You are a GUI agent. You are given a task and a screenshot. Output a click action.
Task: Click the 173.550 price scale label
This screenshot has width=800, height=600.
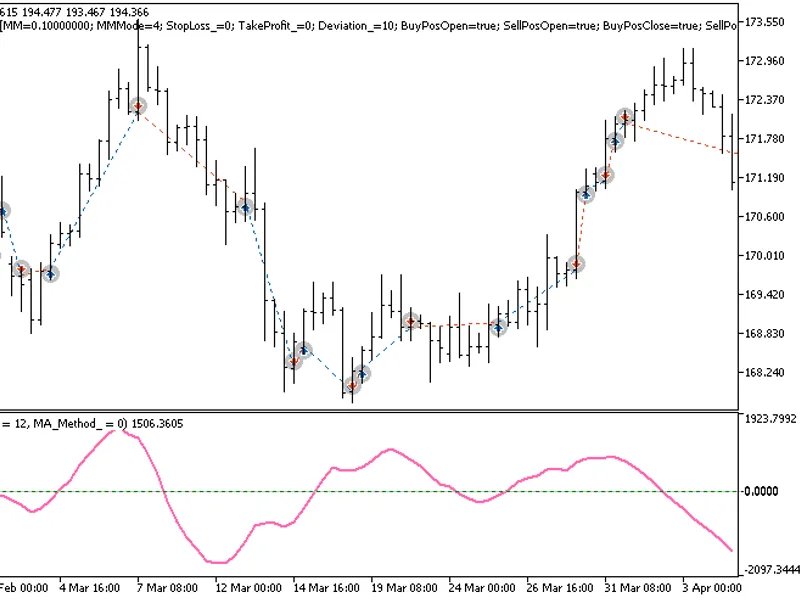(764, 22)
